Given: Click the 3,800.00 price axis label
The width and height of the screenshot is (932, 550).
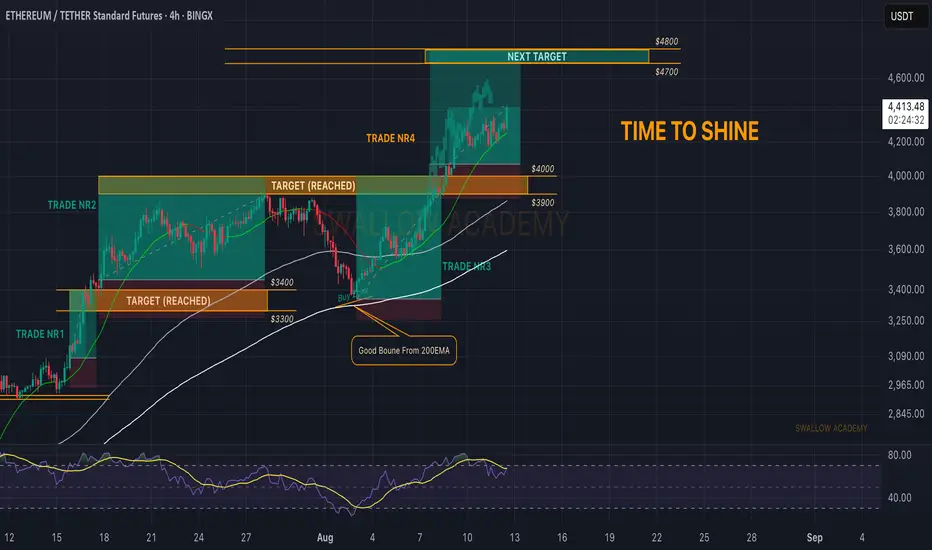Looking at the screenshot, I should click(906, 212).
